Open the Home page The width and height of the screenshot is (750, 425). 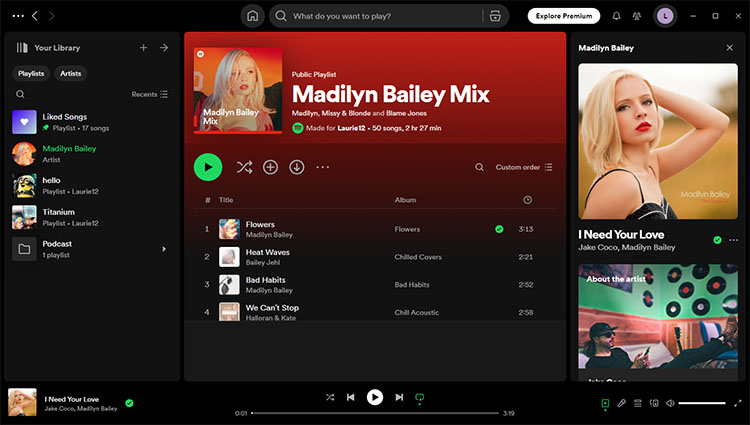coord(253,16)
